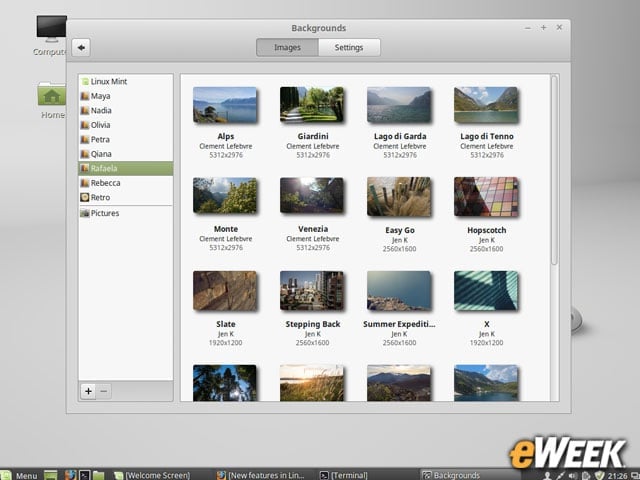This screenshot has width=640, height=480.
Task: Launch Firefox from the panel launcher
Action: click(70, 475)
